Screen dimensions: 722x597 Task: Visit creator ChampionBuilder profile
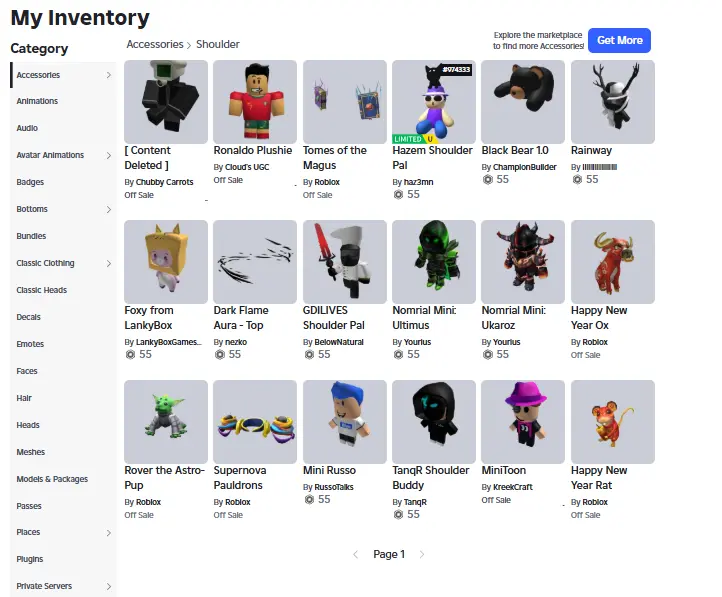pos(524,167)
